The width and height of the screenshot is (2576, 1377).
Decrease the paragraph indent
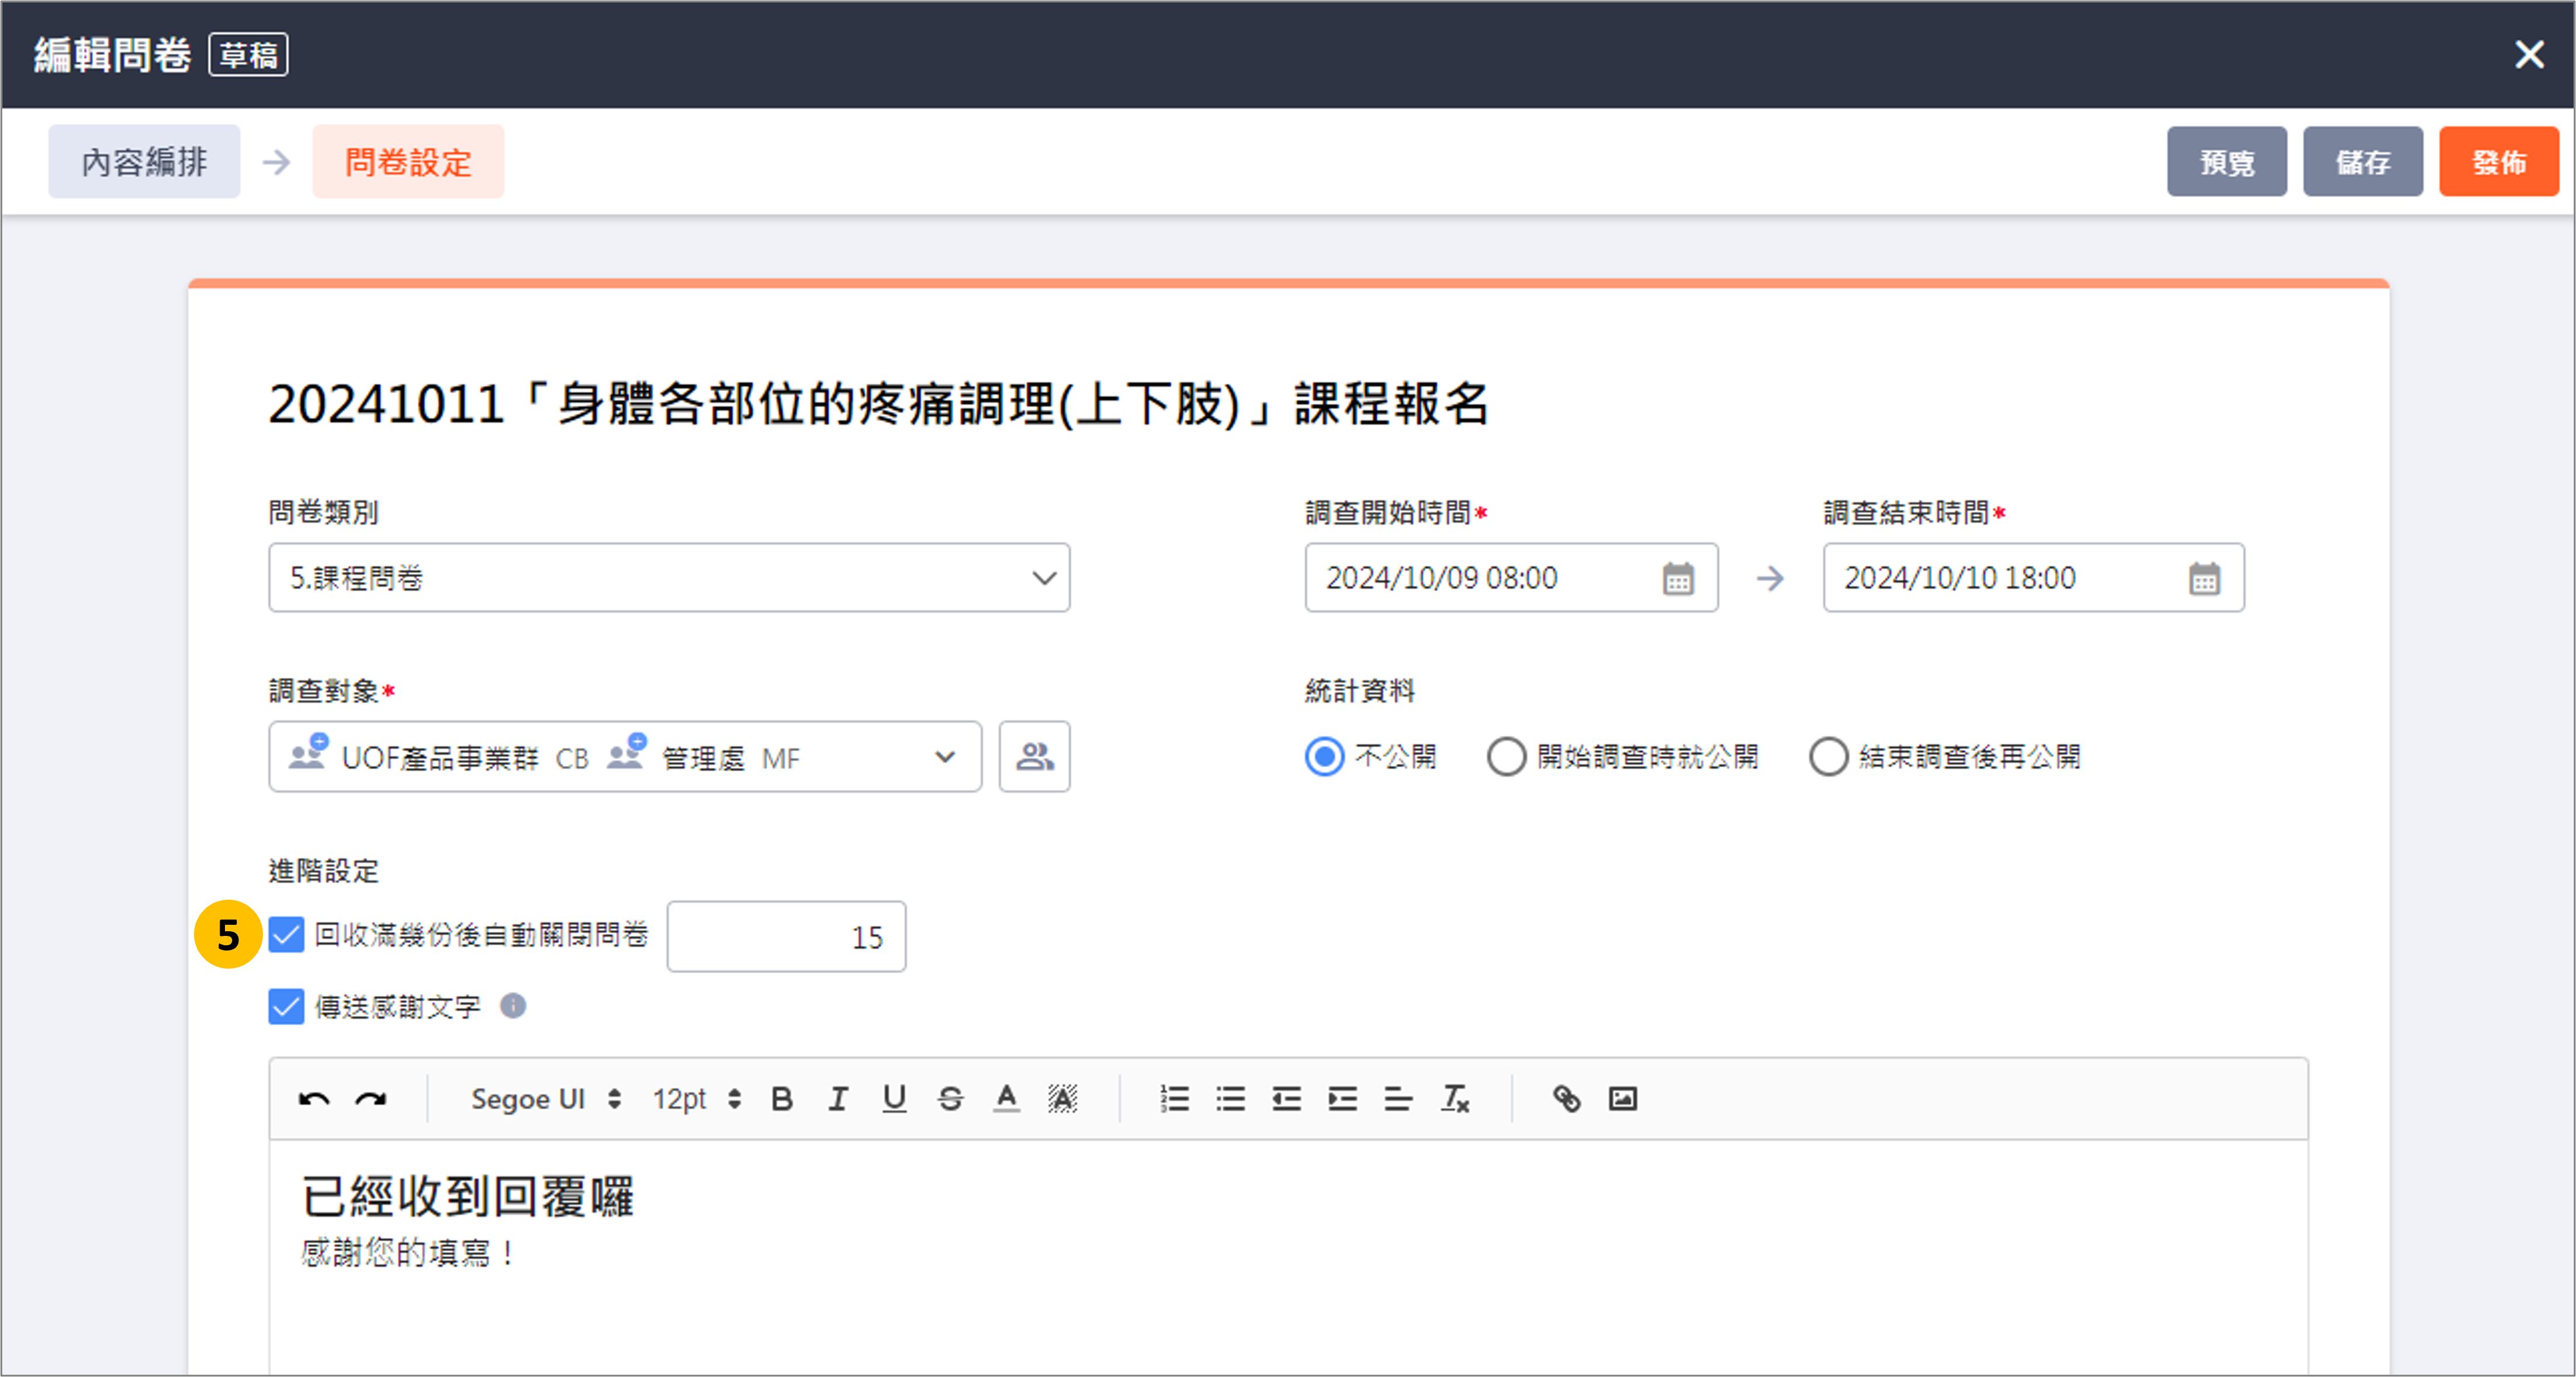(x=1286, y=1099)
